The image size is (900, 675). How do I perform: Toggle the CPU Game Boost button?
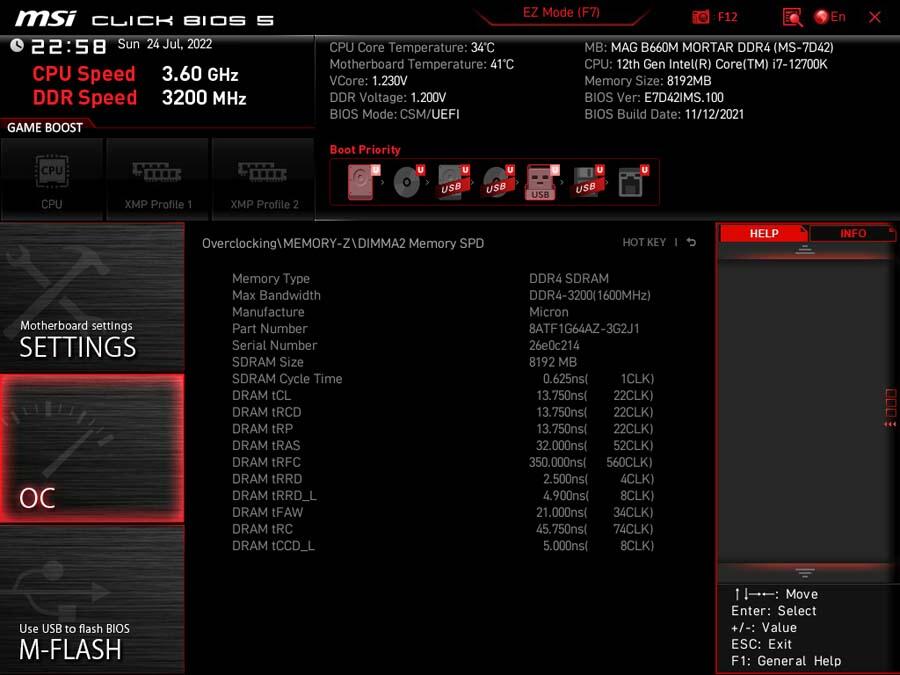(52, 180)
